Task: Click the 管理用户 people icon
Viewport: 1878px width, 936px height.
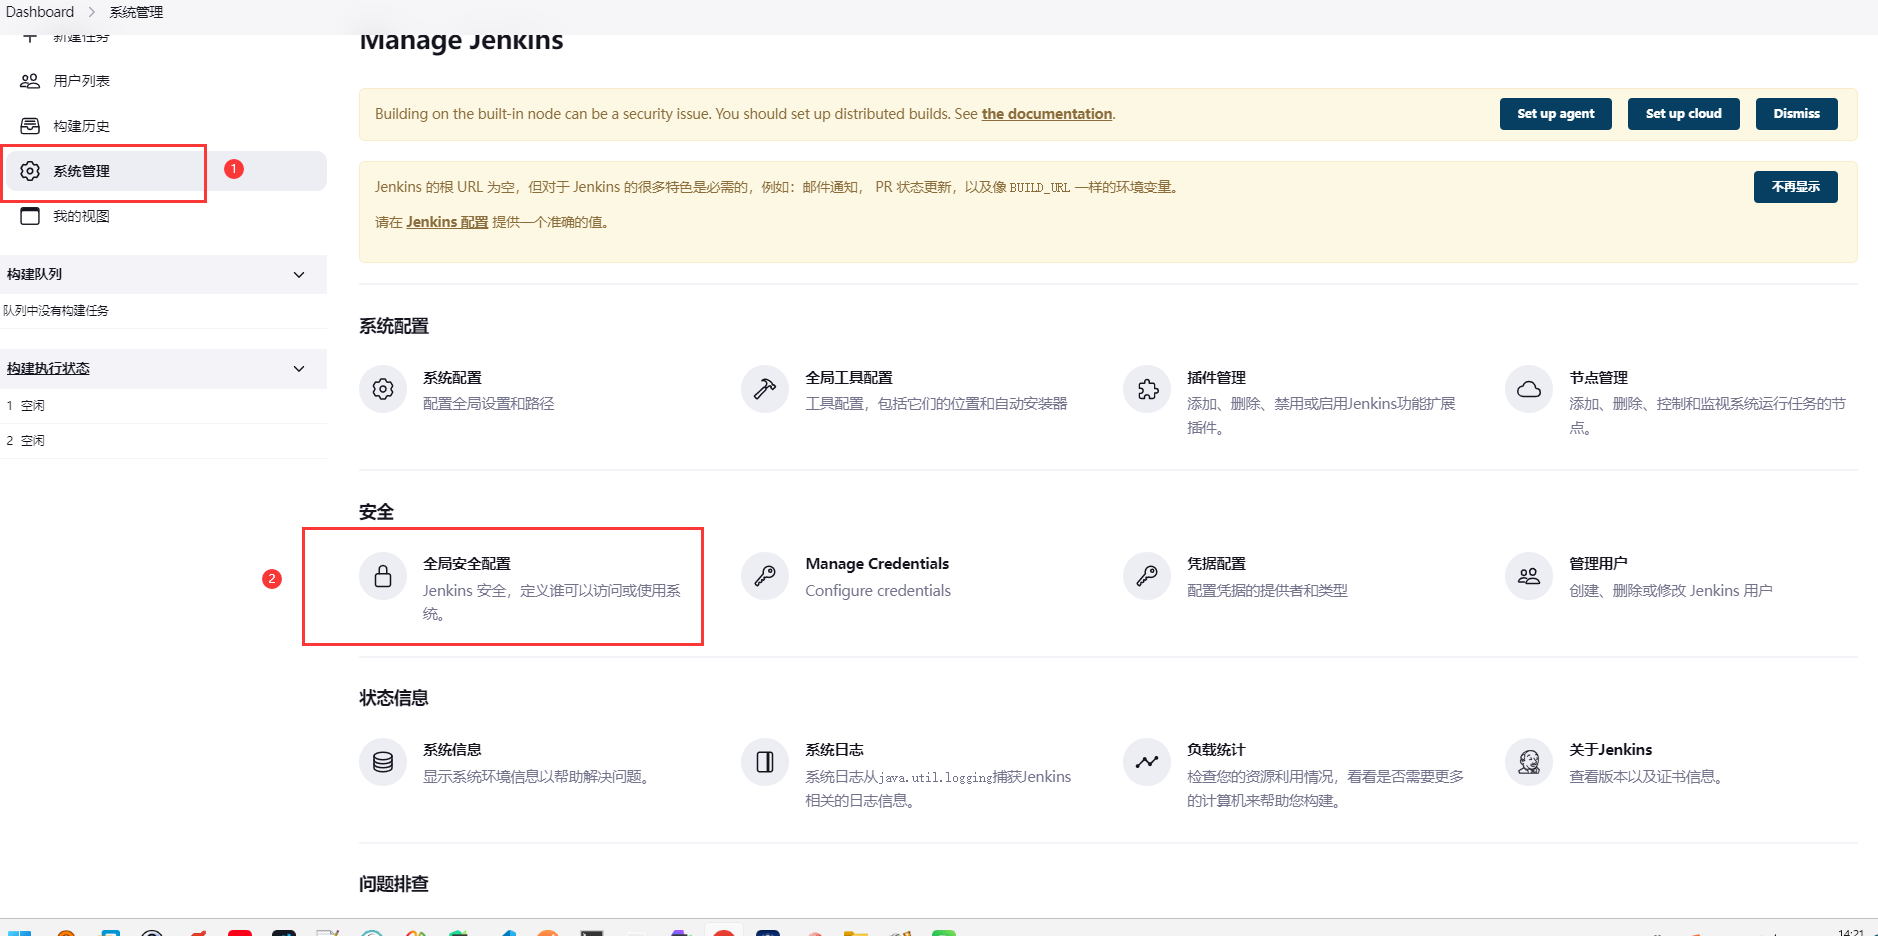Action: [x=1529, y=576]
